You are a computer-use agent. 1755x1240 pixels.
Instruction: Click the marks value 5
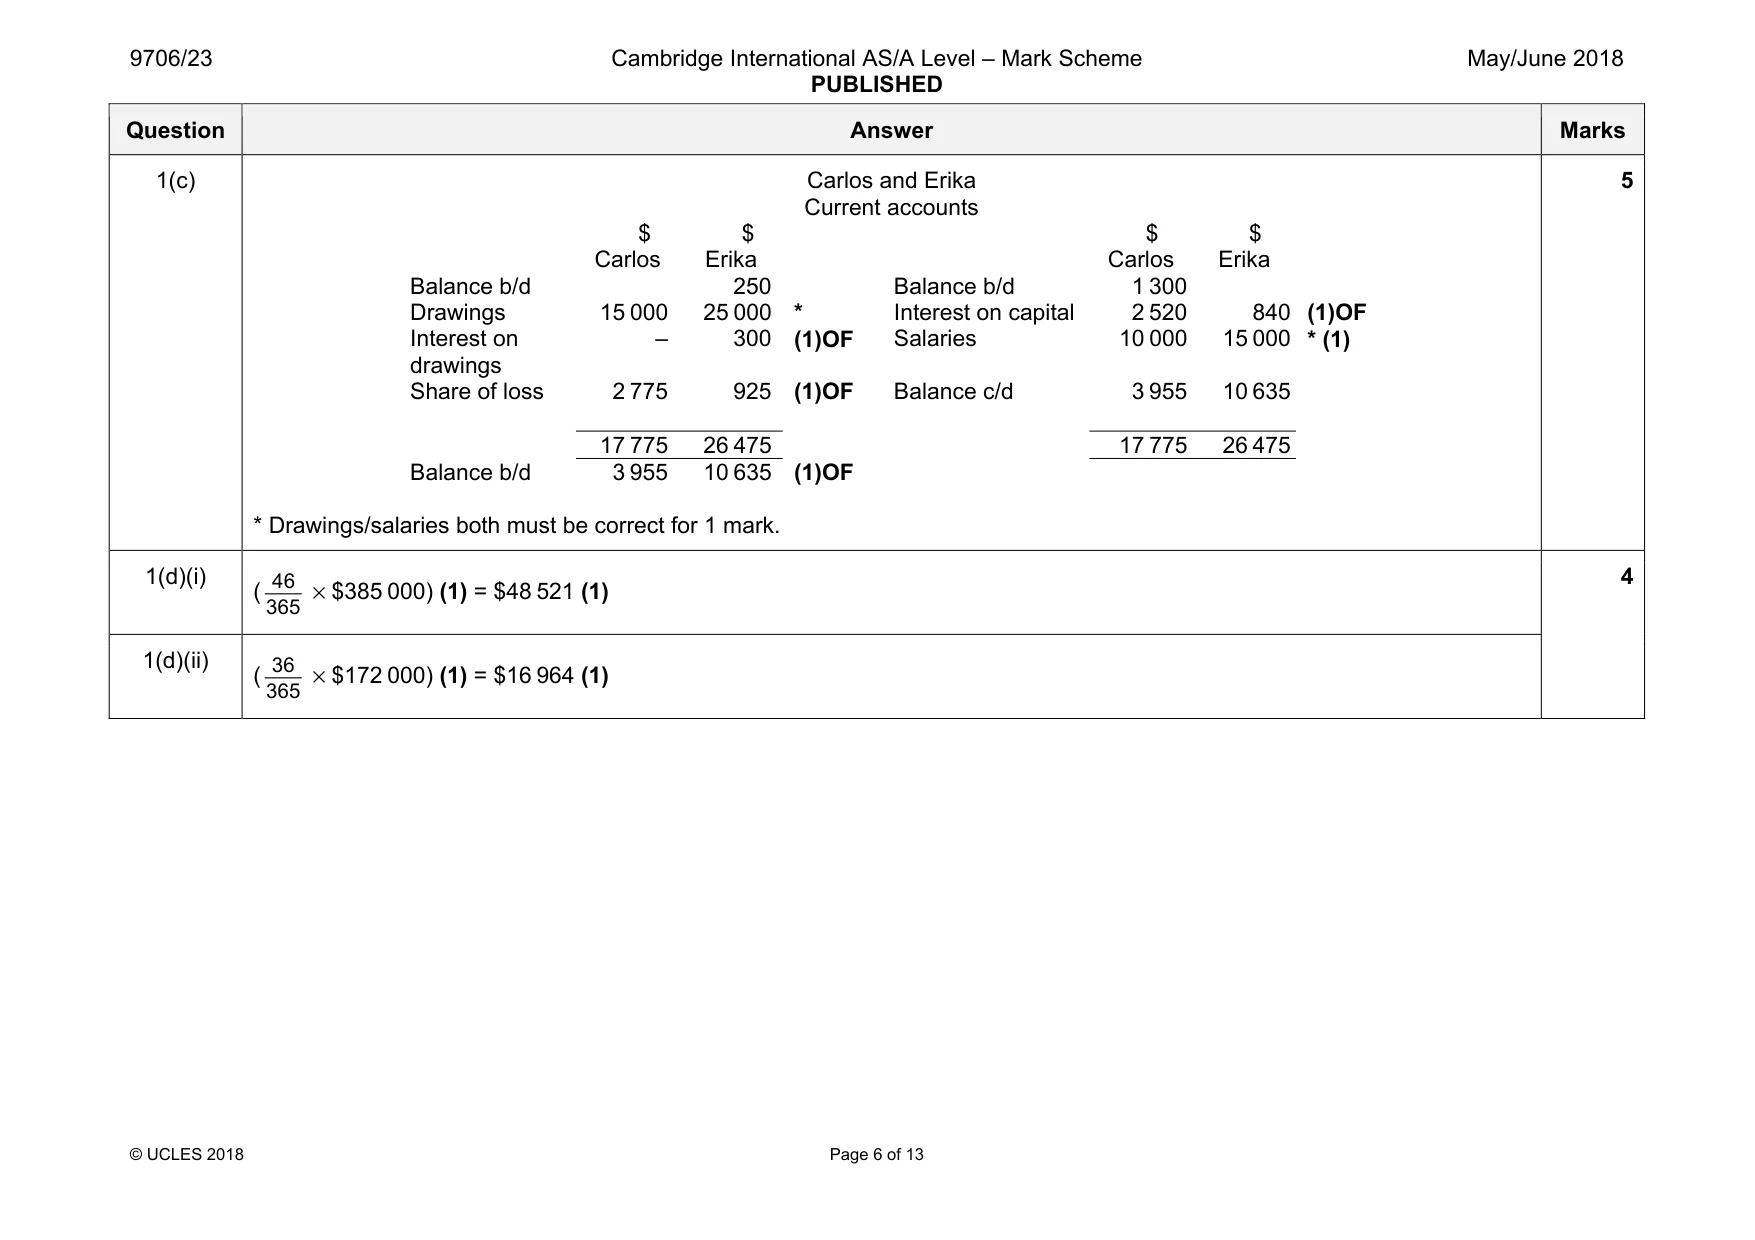[x=1626, y=181]
